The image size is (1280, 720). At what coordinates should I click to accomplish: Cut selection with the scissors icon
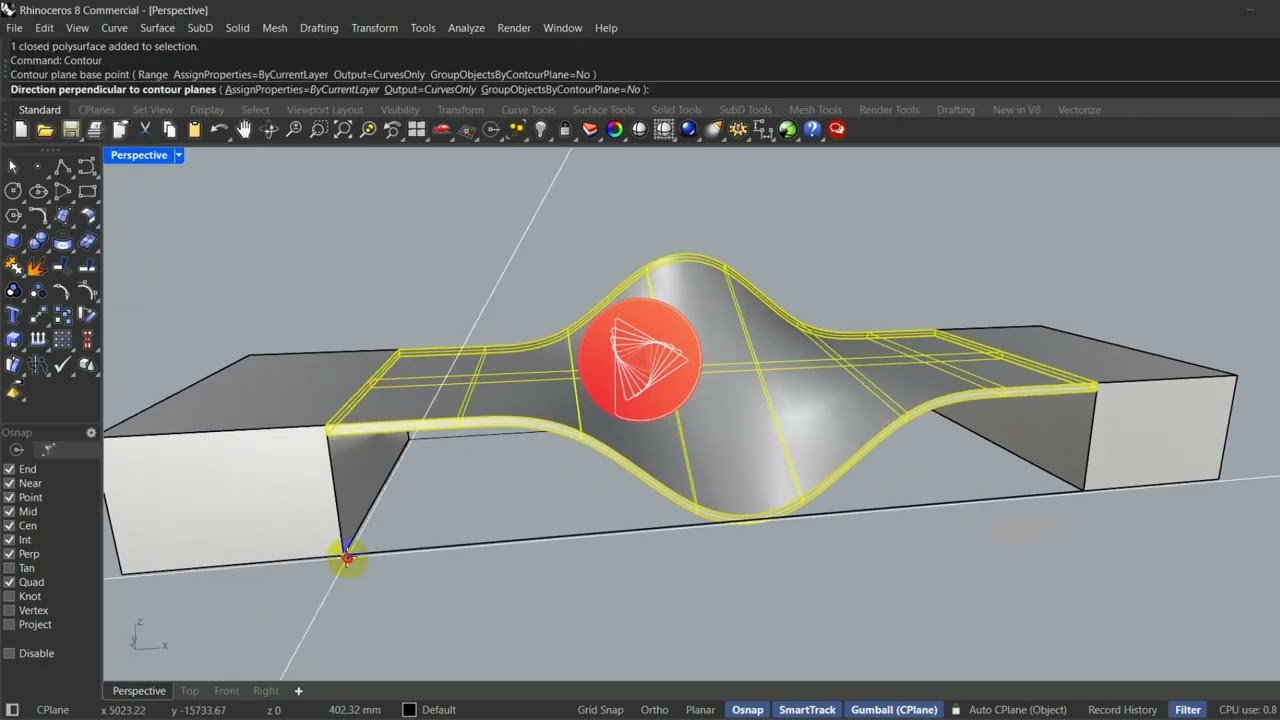(x=145, y=129)
